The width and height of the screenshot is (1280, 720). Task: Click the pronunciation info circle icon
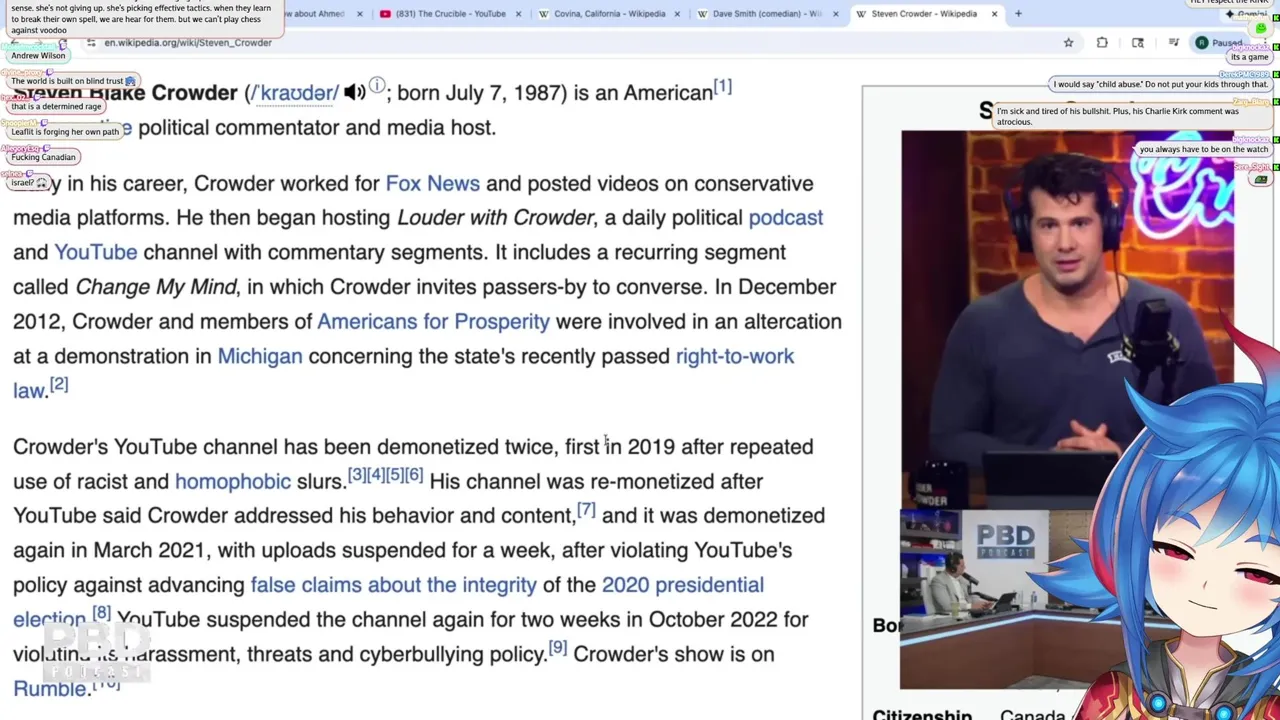click(377, 87)
